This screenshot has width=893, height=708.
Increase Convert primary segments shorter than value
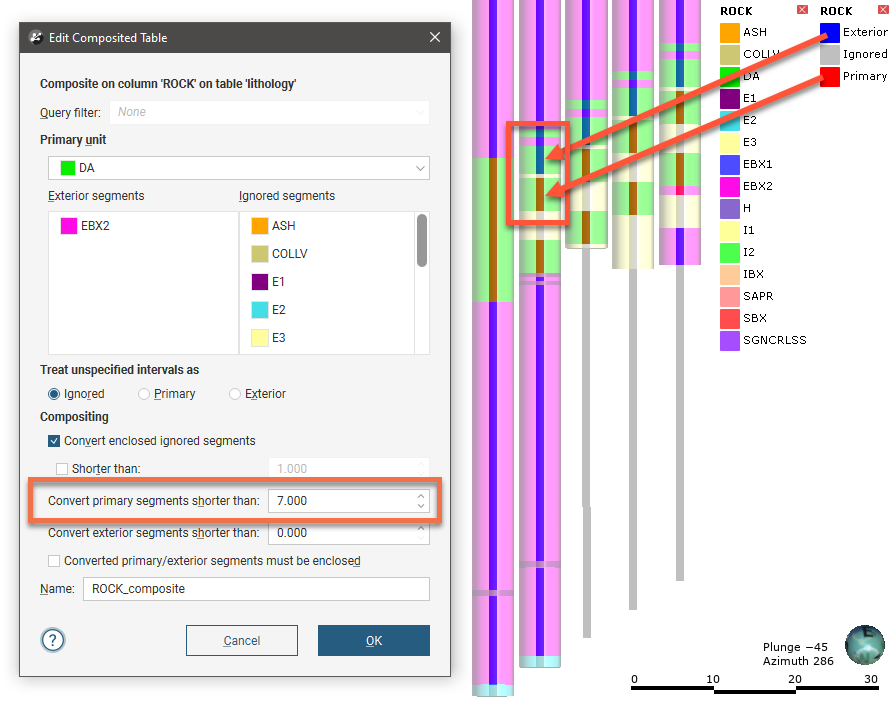coord(421,495)
